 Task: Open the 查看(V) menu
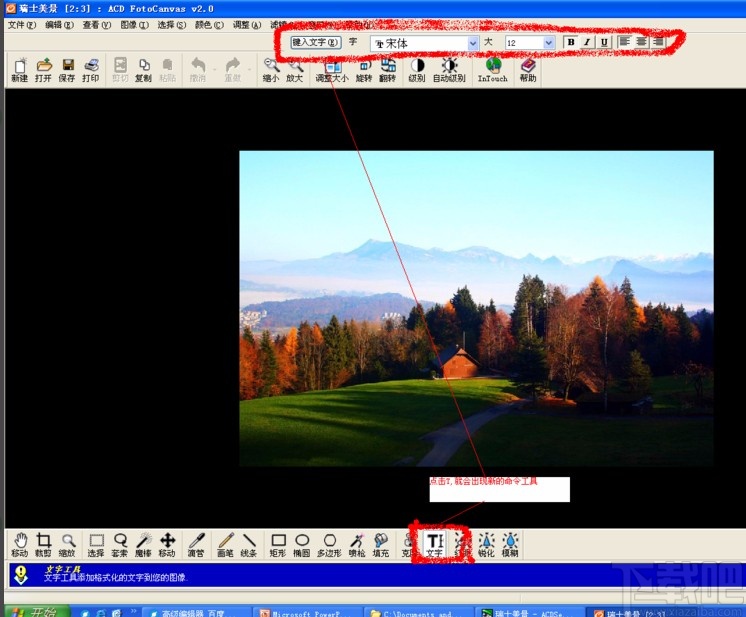[x=97, y=25]
